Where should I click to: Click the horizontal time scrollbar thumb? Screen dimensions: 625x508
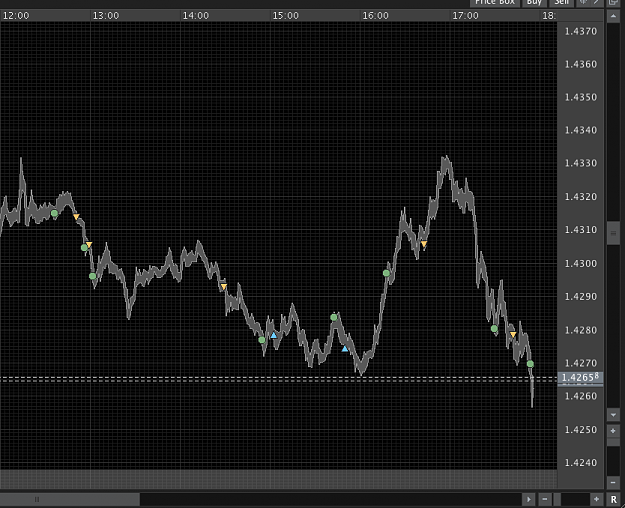[x=70, y=499]
